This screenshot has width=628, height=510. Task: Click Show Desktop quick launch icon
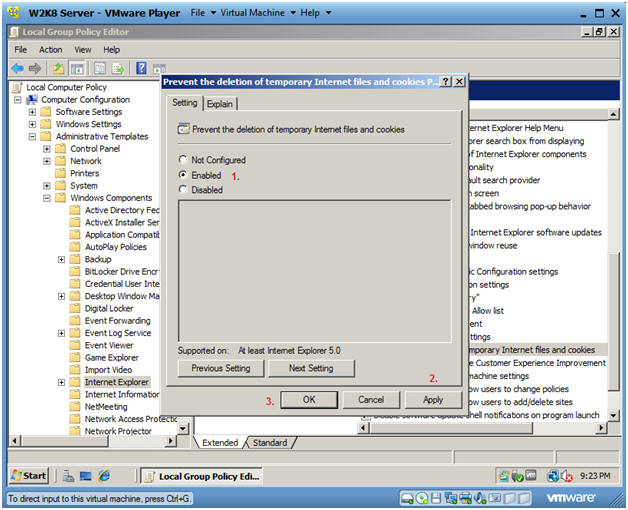(x=85, y=476)
